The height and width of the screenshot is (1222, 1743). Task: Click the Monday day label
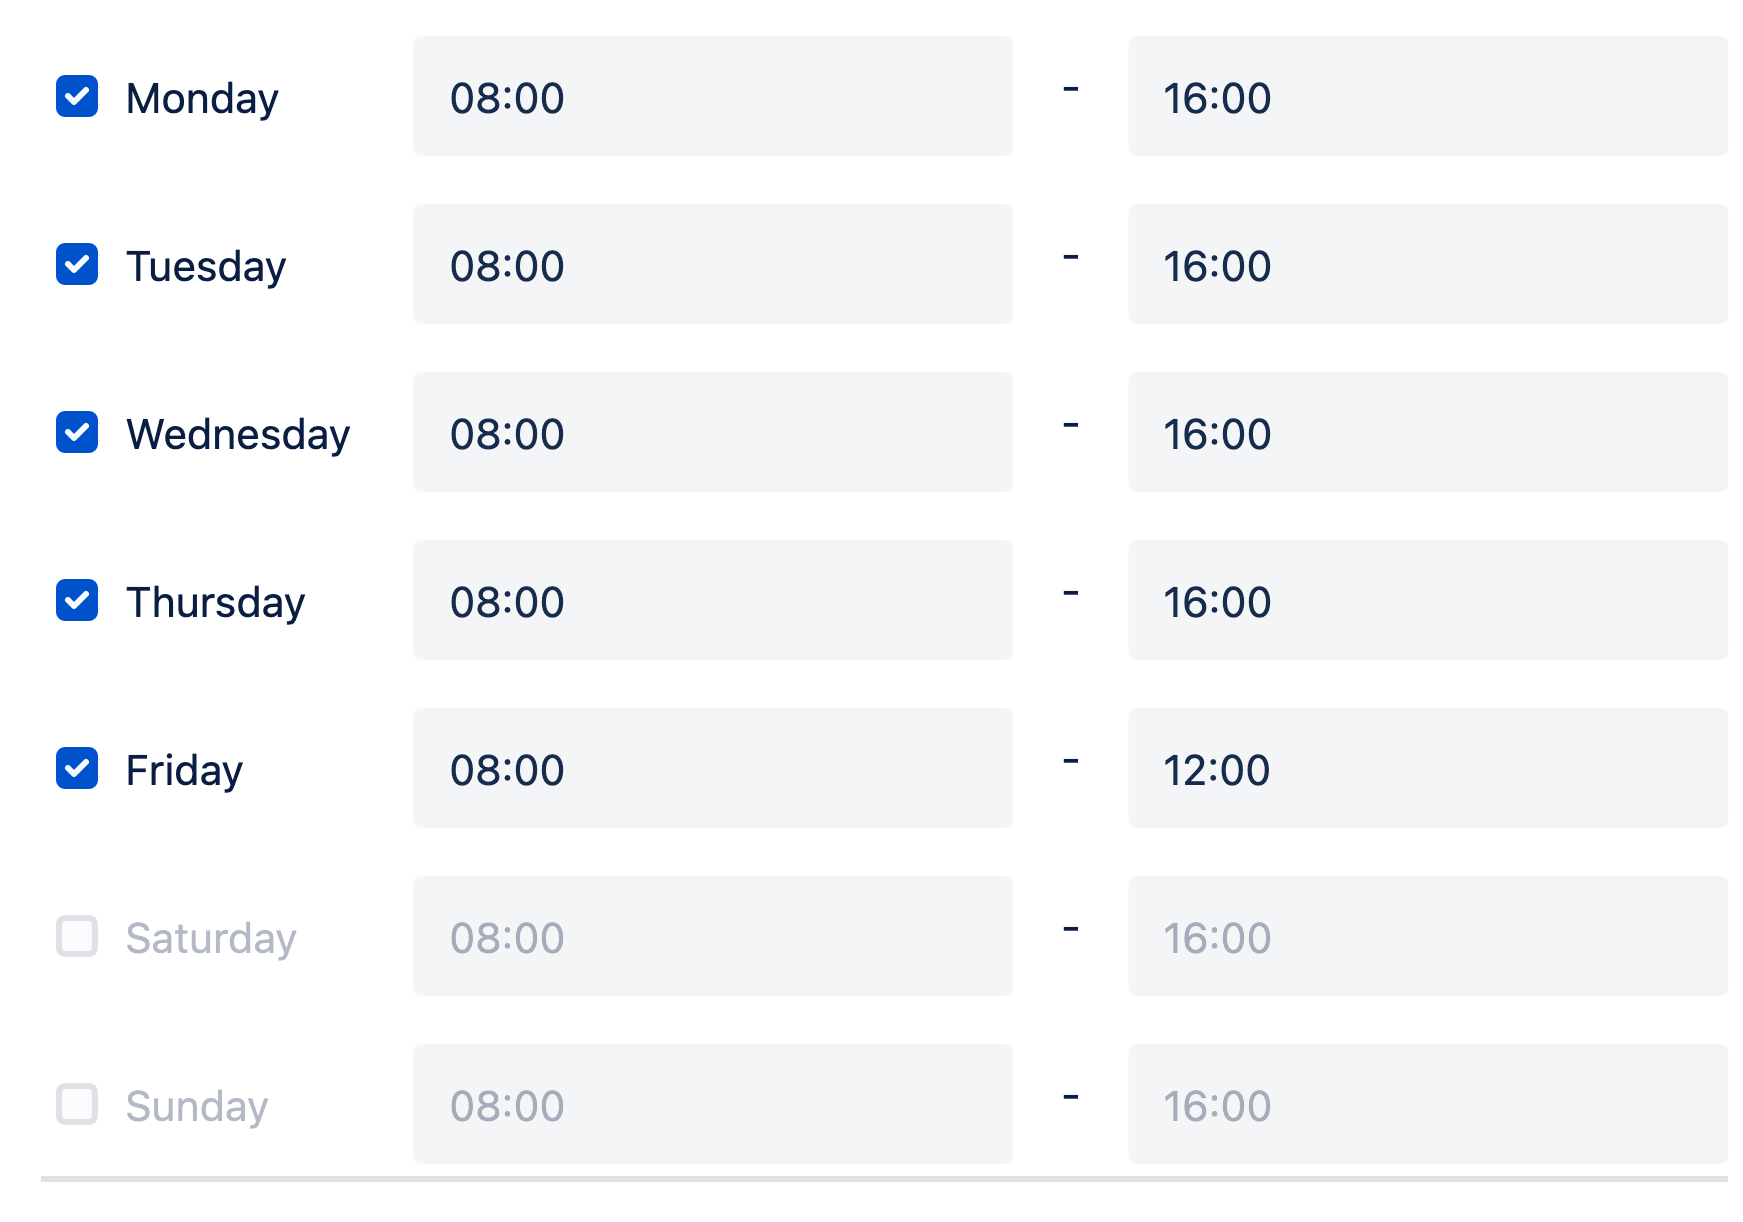pos(202,99)
